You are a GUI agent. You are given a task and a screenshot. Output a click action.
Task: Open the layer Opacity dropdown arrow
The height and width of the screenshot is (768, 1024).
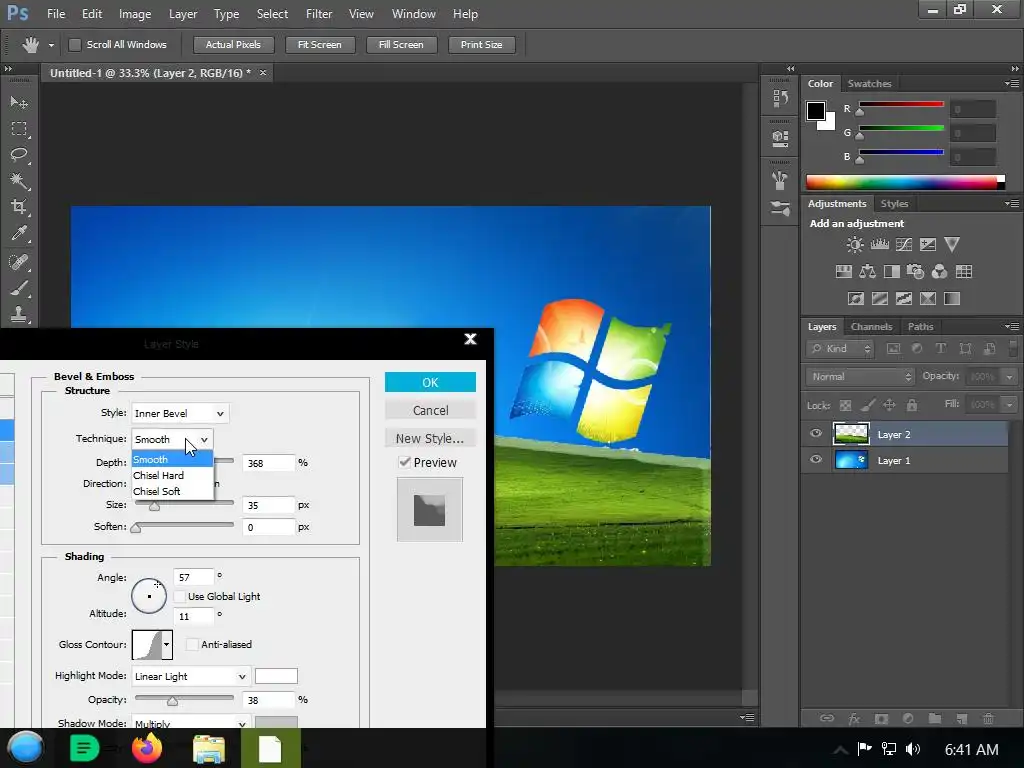pos(1010,377)
